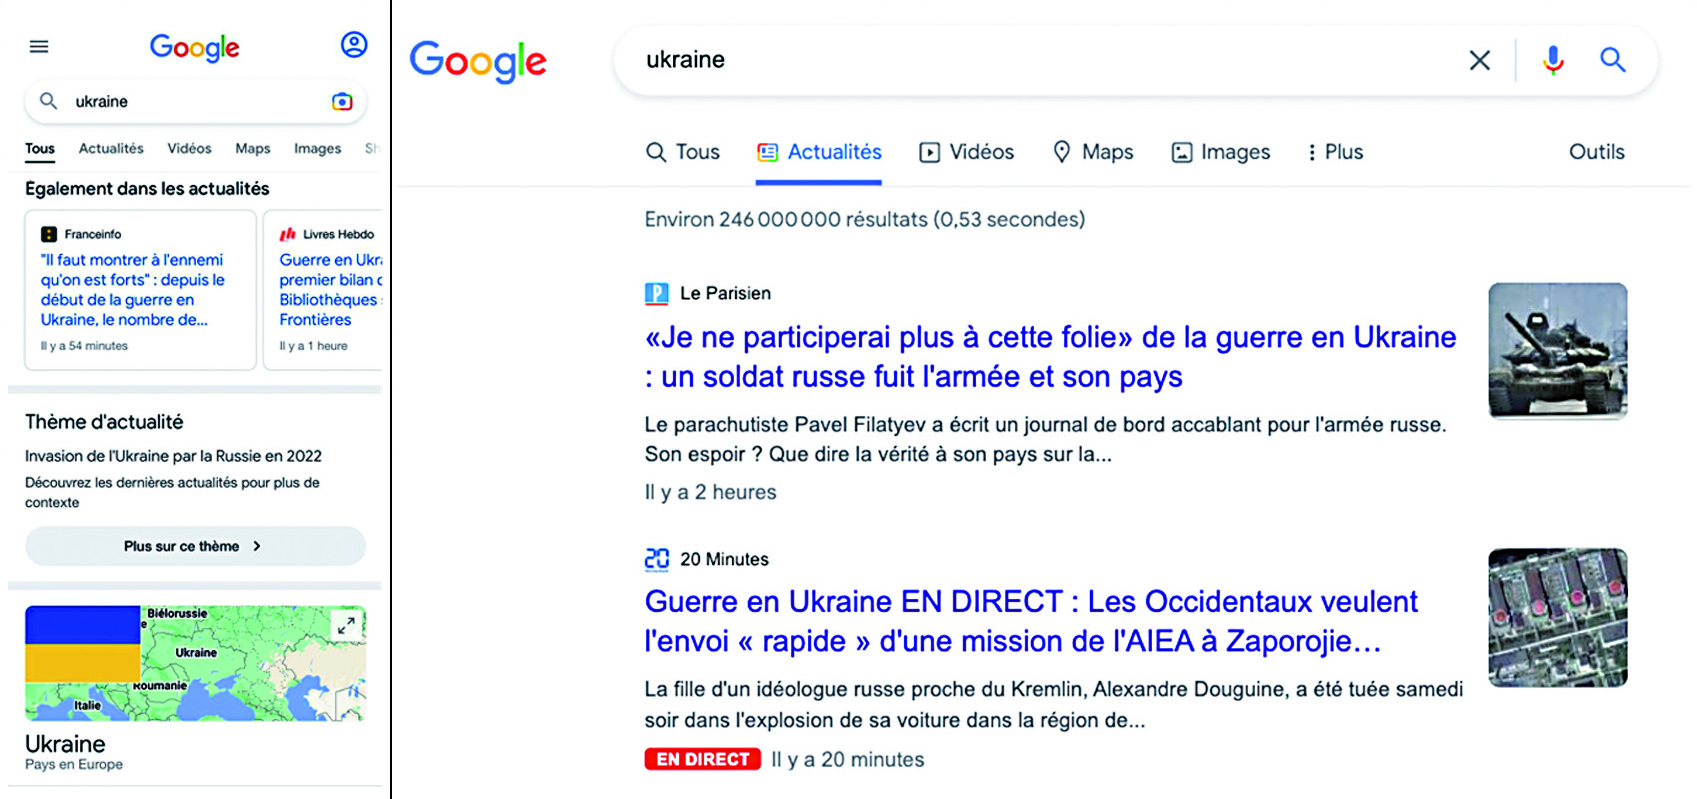Select mobile Actualités tab
Screen dimensions: 1697x799
tap(111, 148)
